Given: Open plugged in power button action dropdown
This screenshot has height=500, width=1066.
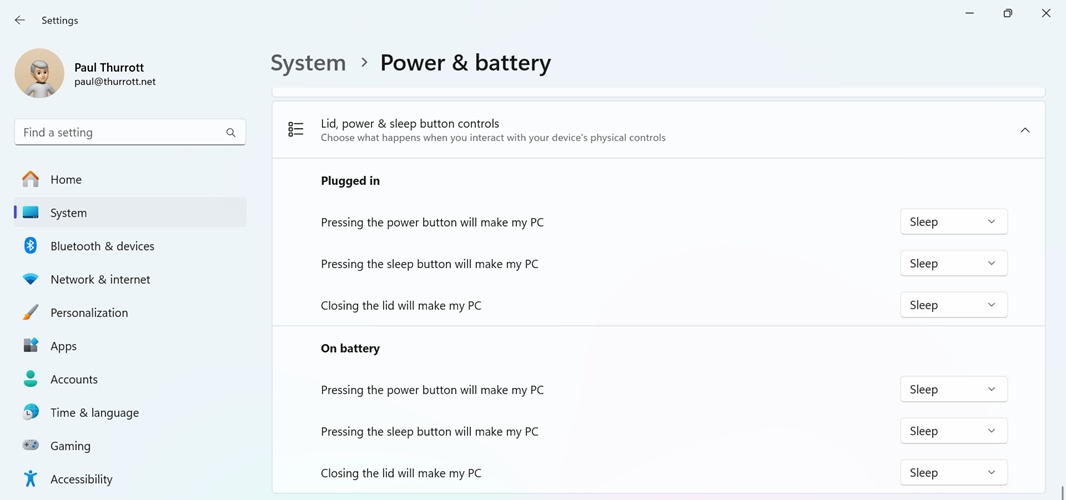Looking at the screenshot, I should 953,222.
